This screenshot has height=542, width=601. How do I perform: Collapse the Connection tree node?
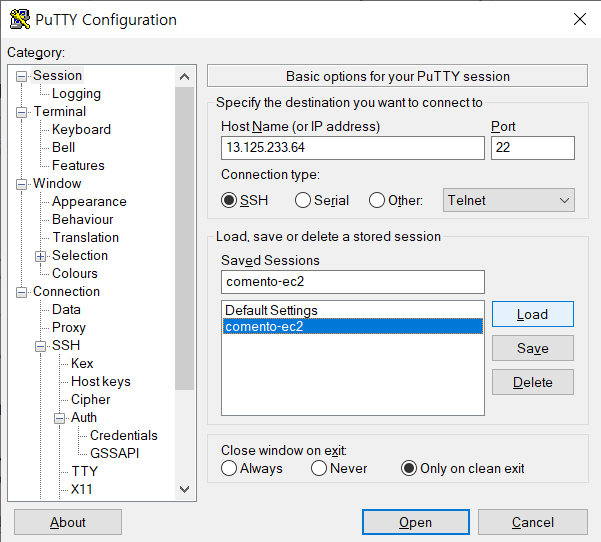point(21,292)
